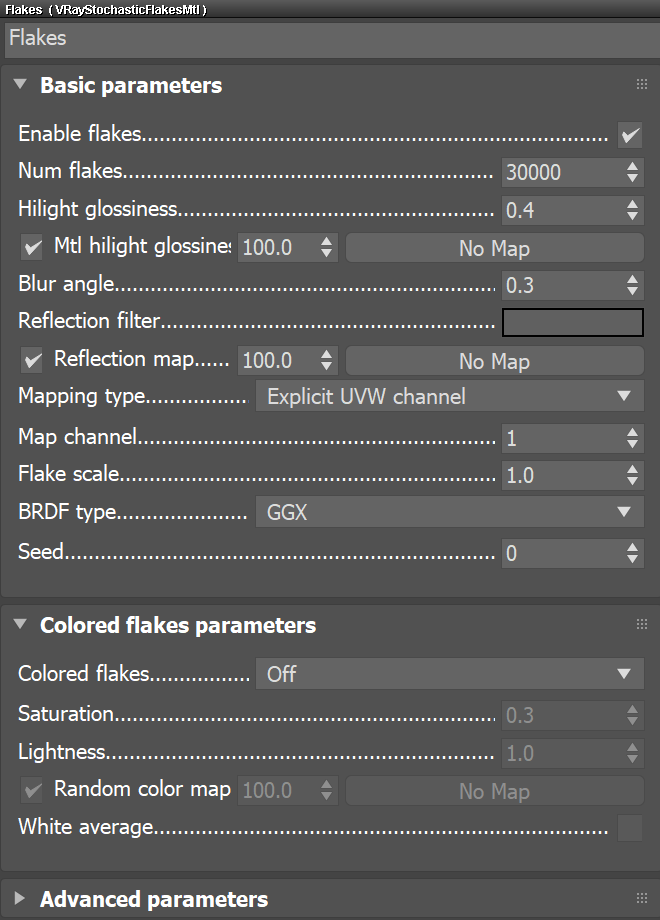Collapse the Basic parameters rollout triangle
The image size is (660, 920).
pos(20,84)
